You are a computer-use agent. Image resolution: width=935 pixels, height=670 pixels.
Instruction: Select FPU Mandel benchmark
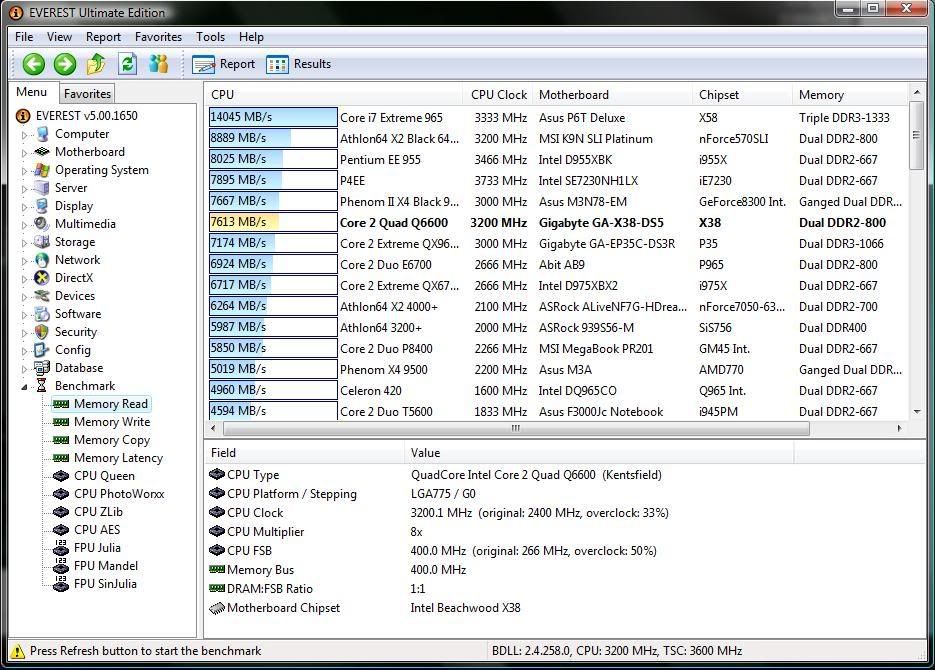[106, 566]
